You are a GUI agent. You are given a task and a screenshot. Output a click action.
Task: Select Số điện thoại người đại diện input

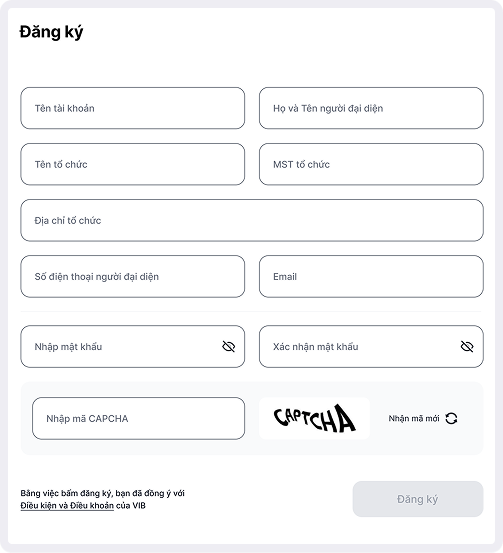(133, 276)
